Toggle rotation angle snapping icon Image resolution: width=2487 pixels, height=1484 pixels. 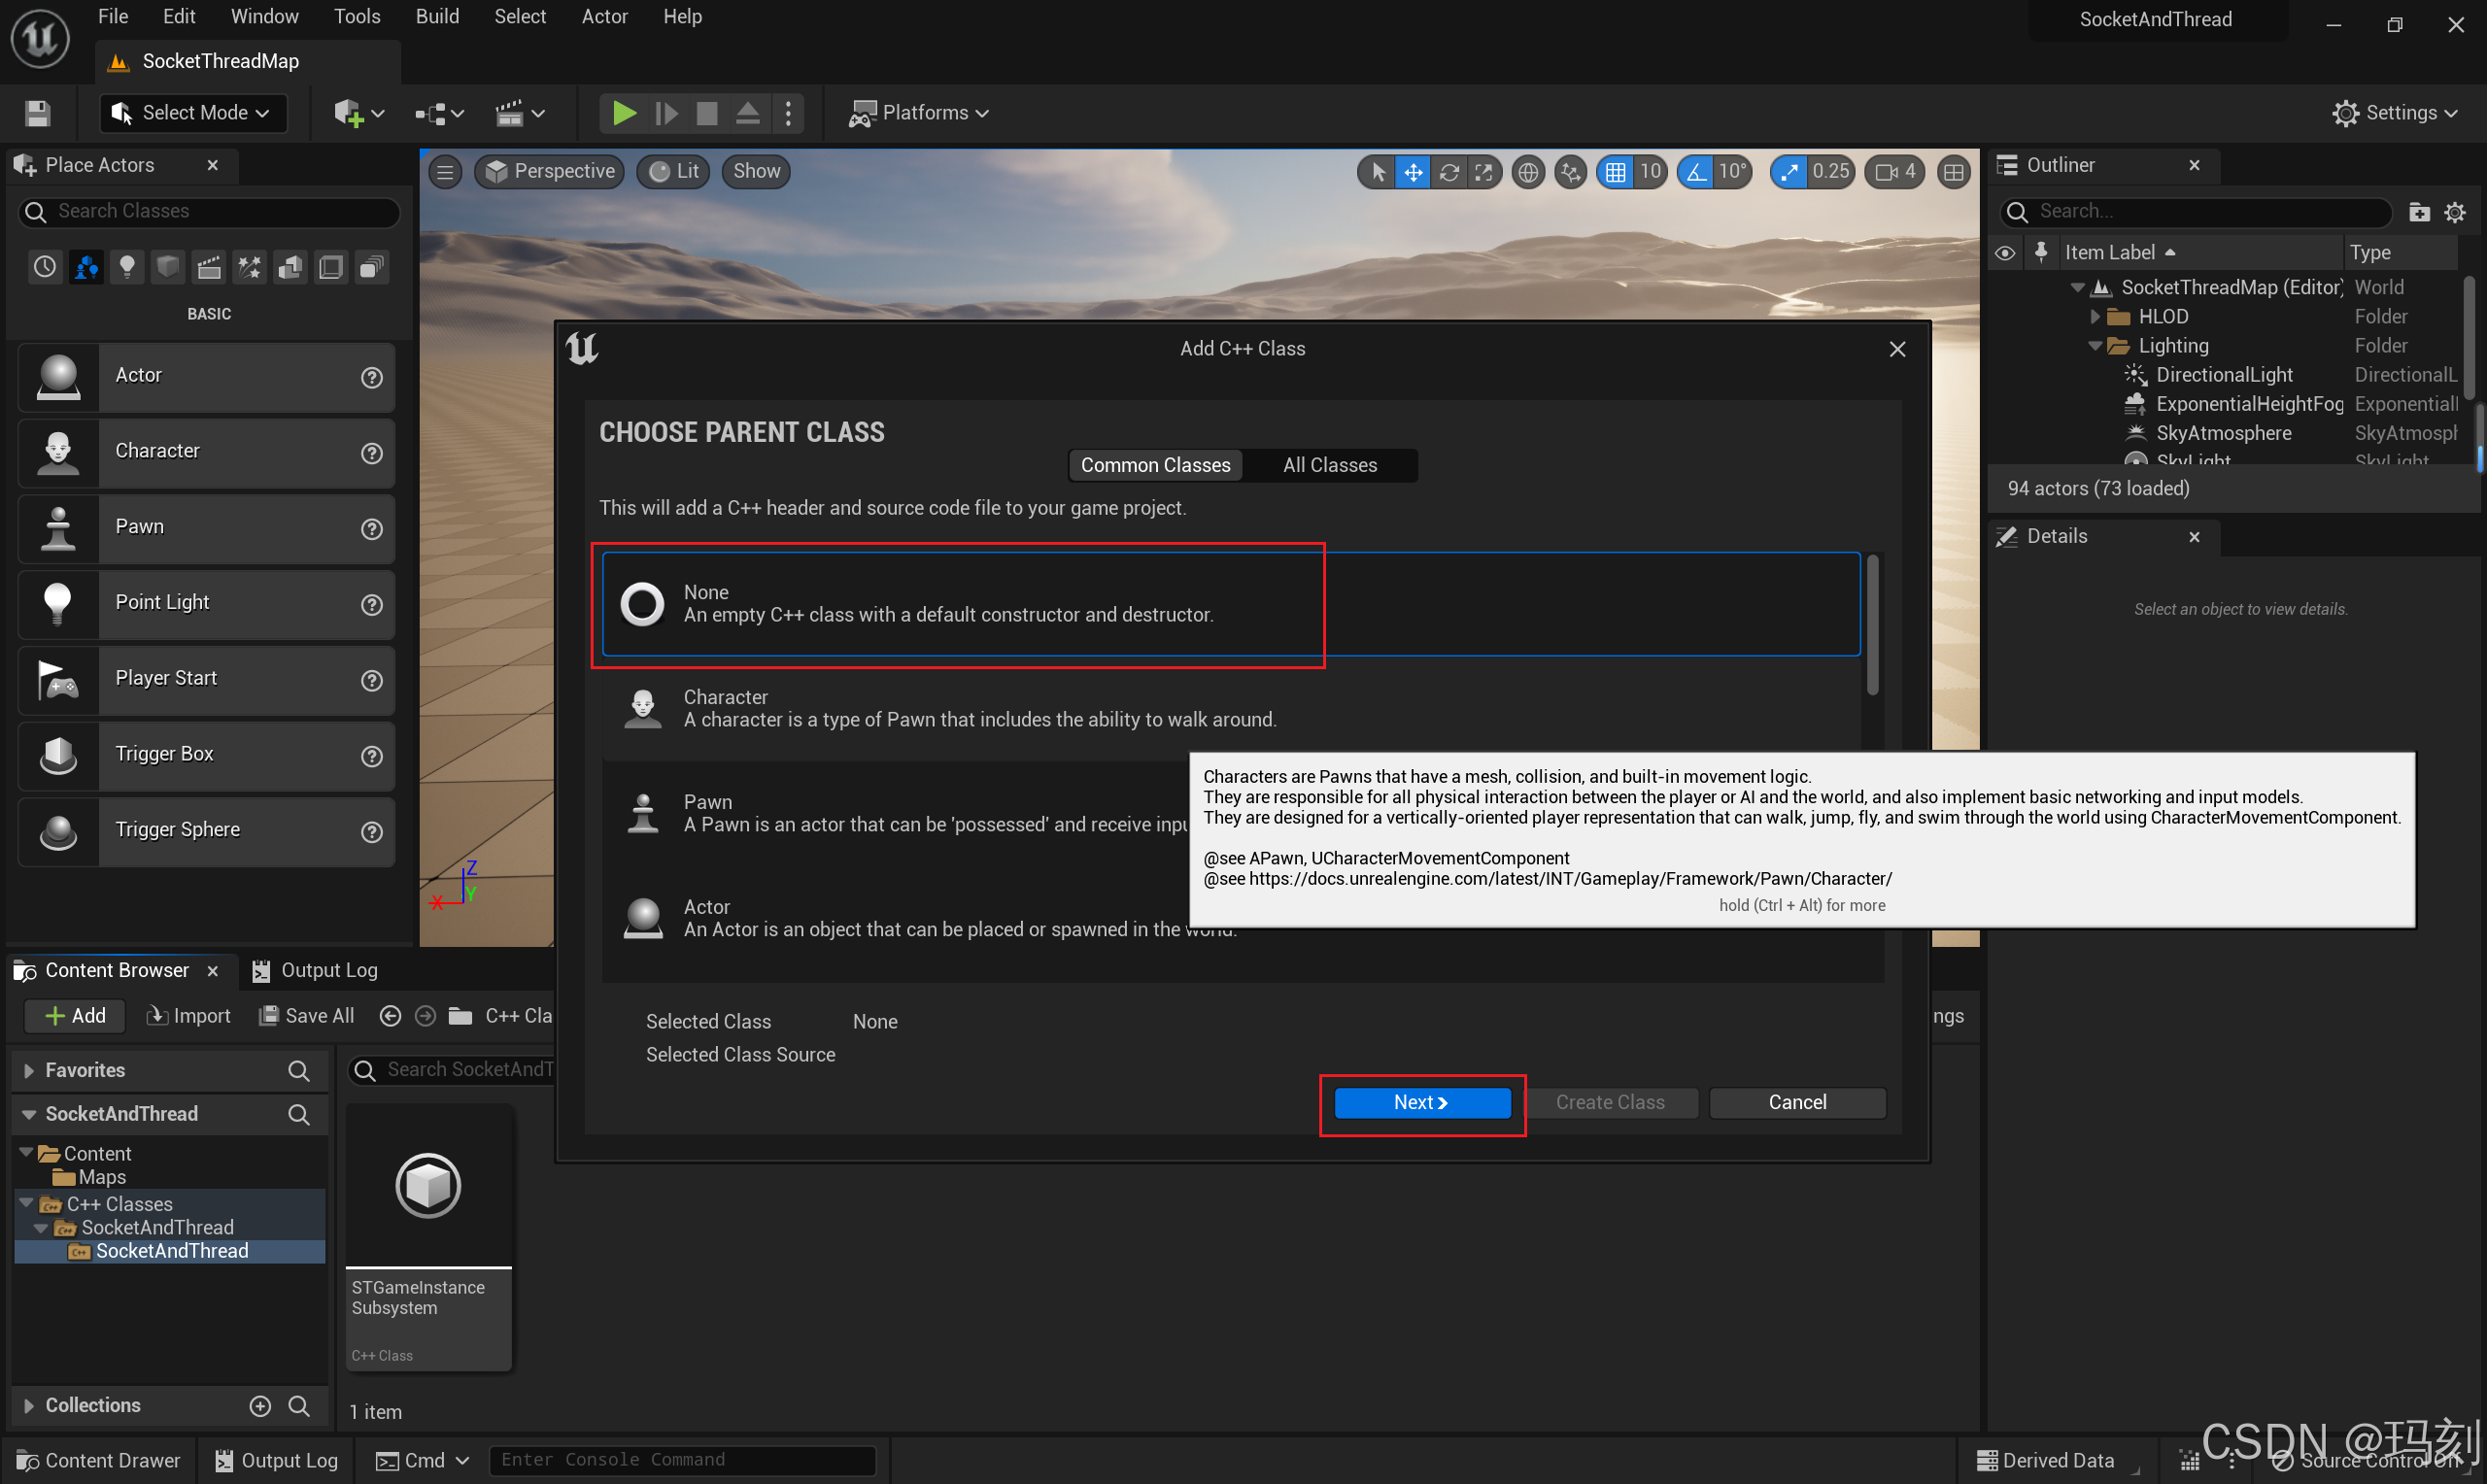(x=1697, y=172)
